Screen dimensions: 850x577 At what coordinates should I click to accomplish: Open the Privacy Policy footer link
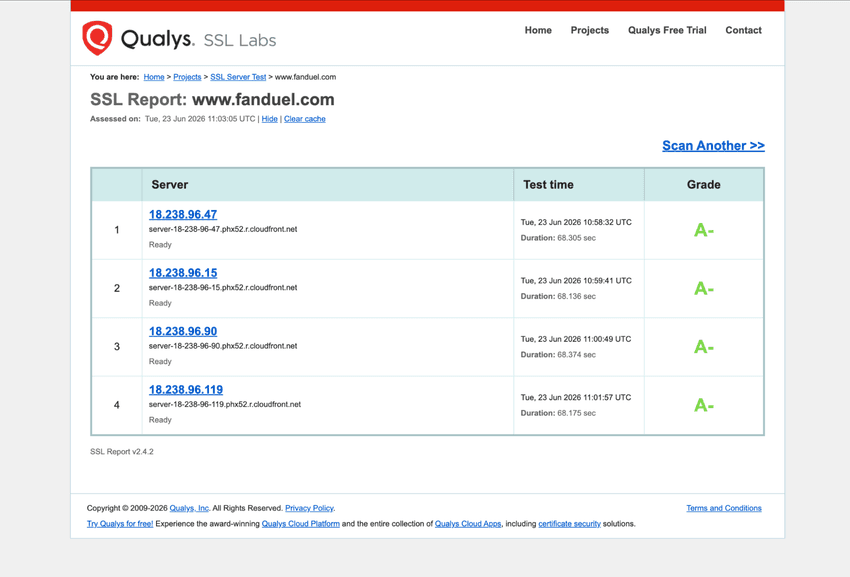(310, 508)
